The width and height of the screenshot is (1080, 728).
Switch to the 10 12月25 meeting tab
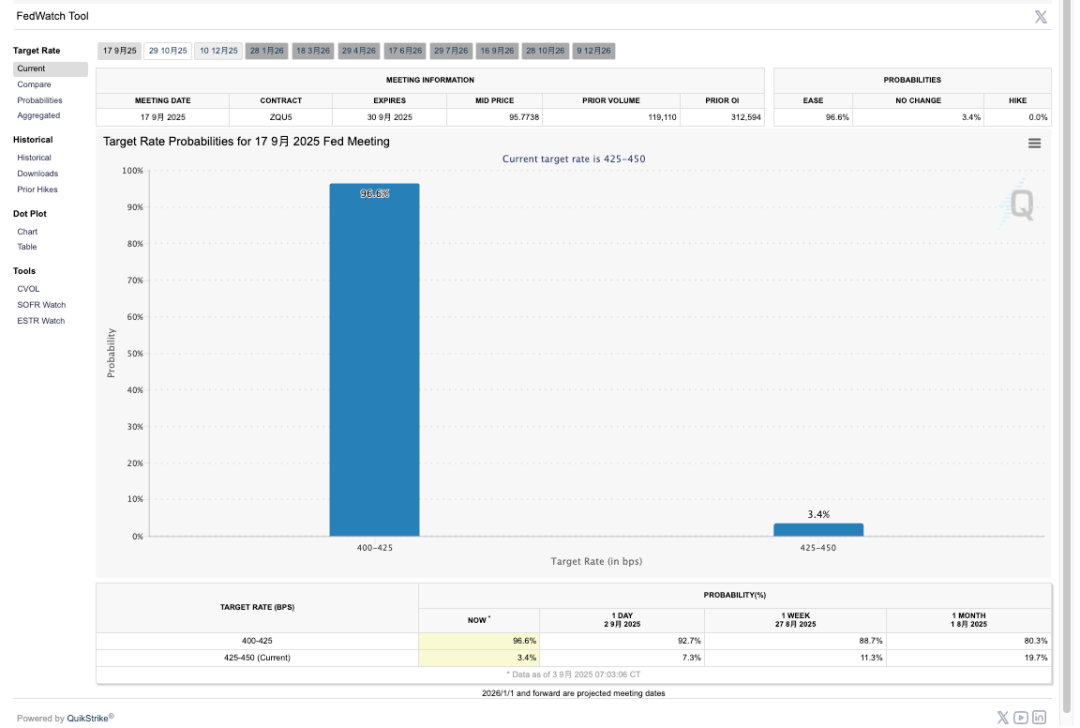click(x=218, y=51)
